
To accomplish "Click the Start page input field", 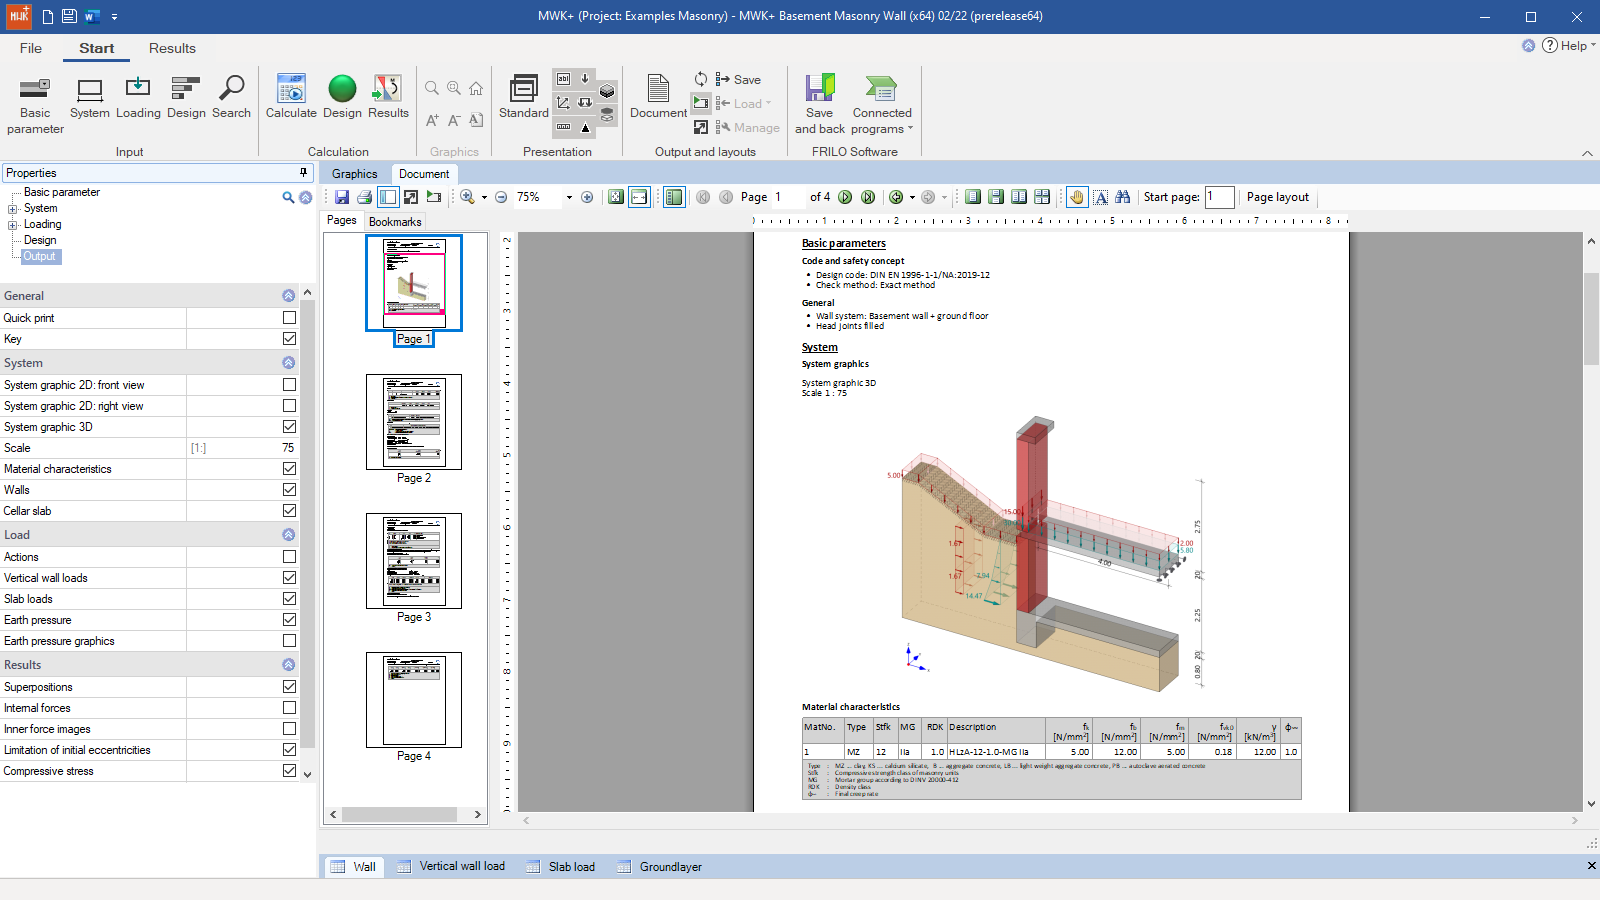I will point(1219,197).
